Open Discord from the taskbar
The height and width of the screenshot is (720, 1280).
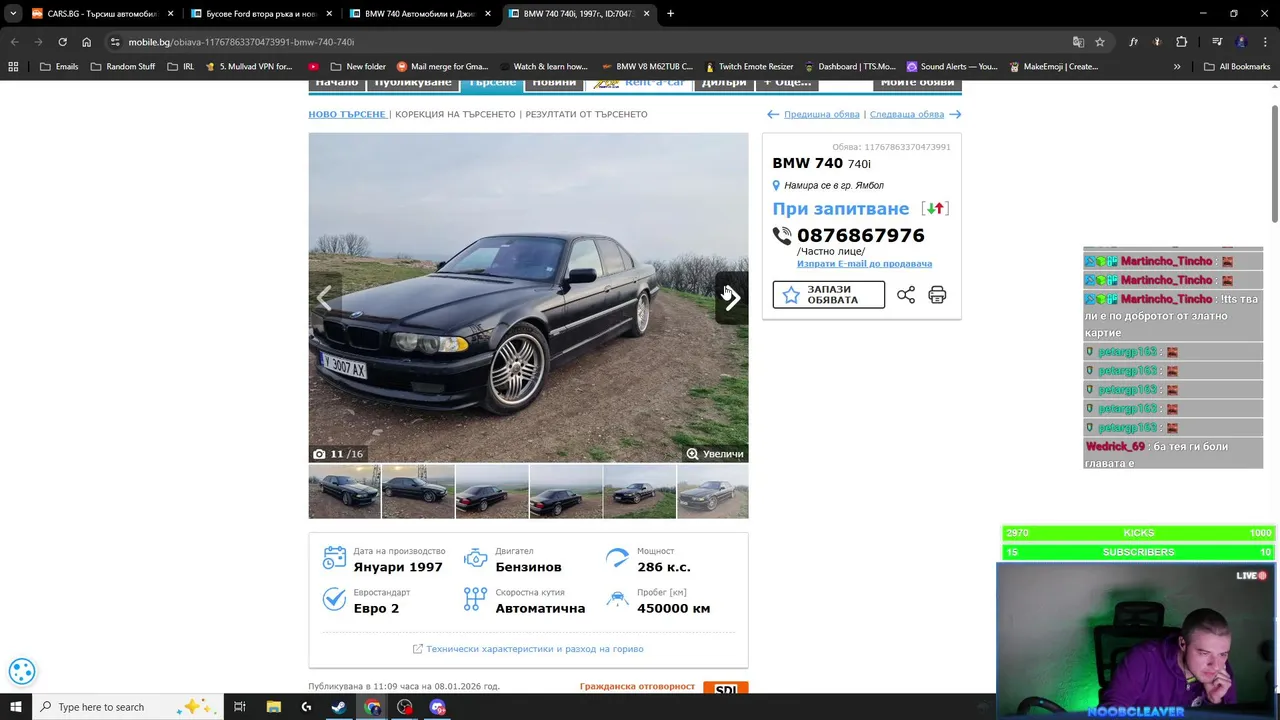pos(437,707)
